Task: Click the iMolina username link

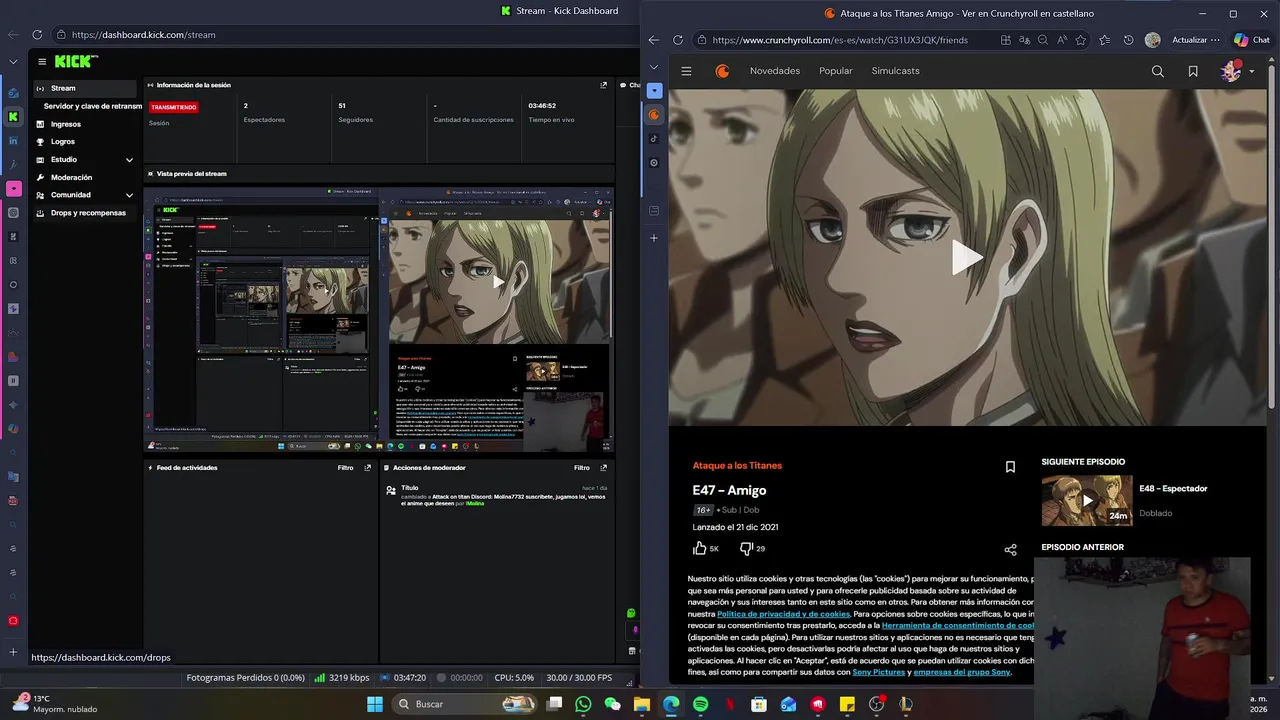Action: pos(475,504)
